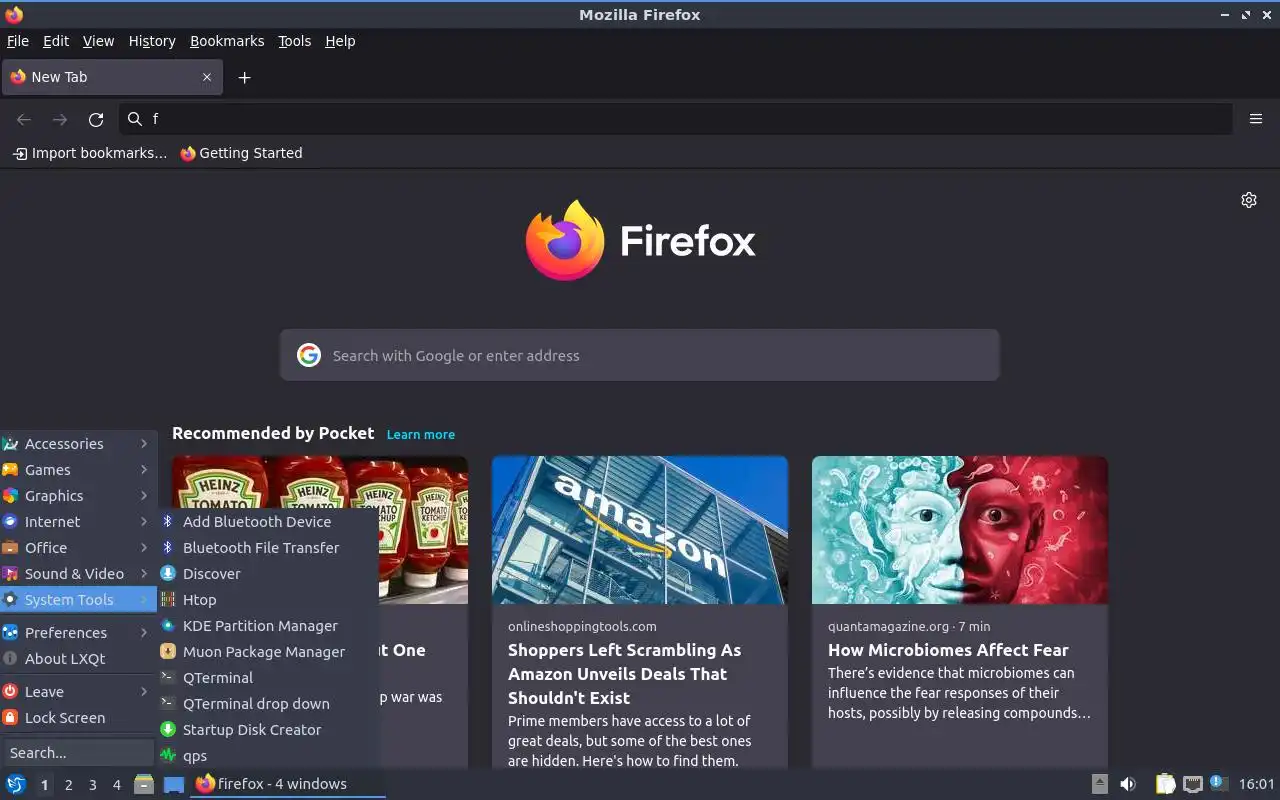Open the File menu
Viewport: 1280px width, 800px height.
pyautogui.click(x=18, y=41)
